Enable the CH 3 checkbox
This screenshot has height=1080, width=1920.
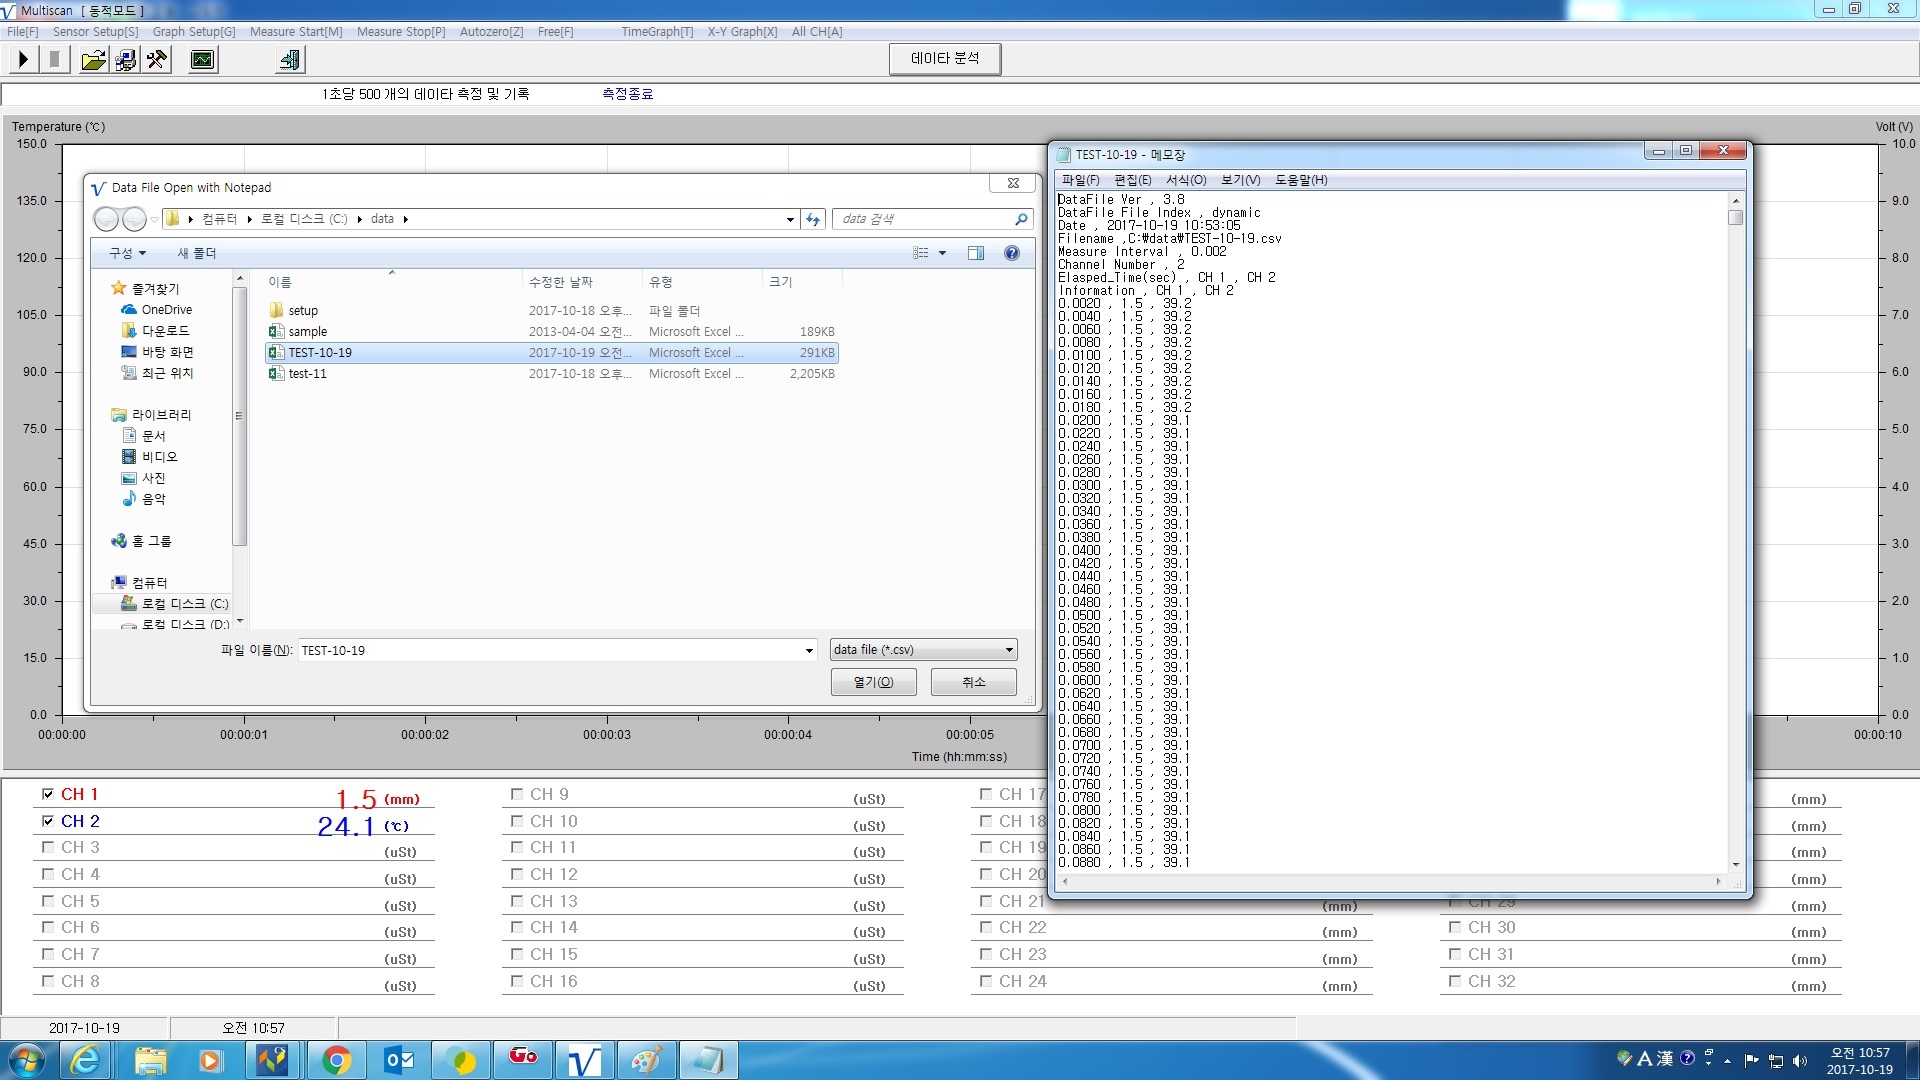[x=48, y=847]
